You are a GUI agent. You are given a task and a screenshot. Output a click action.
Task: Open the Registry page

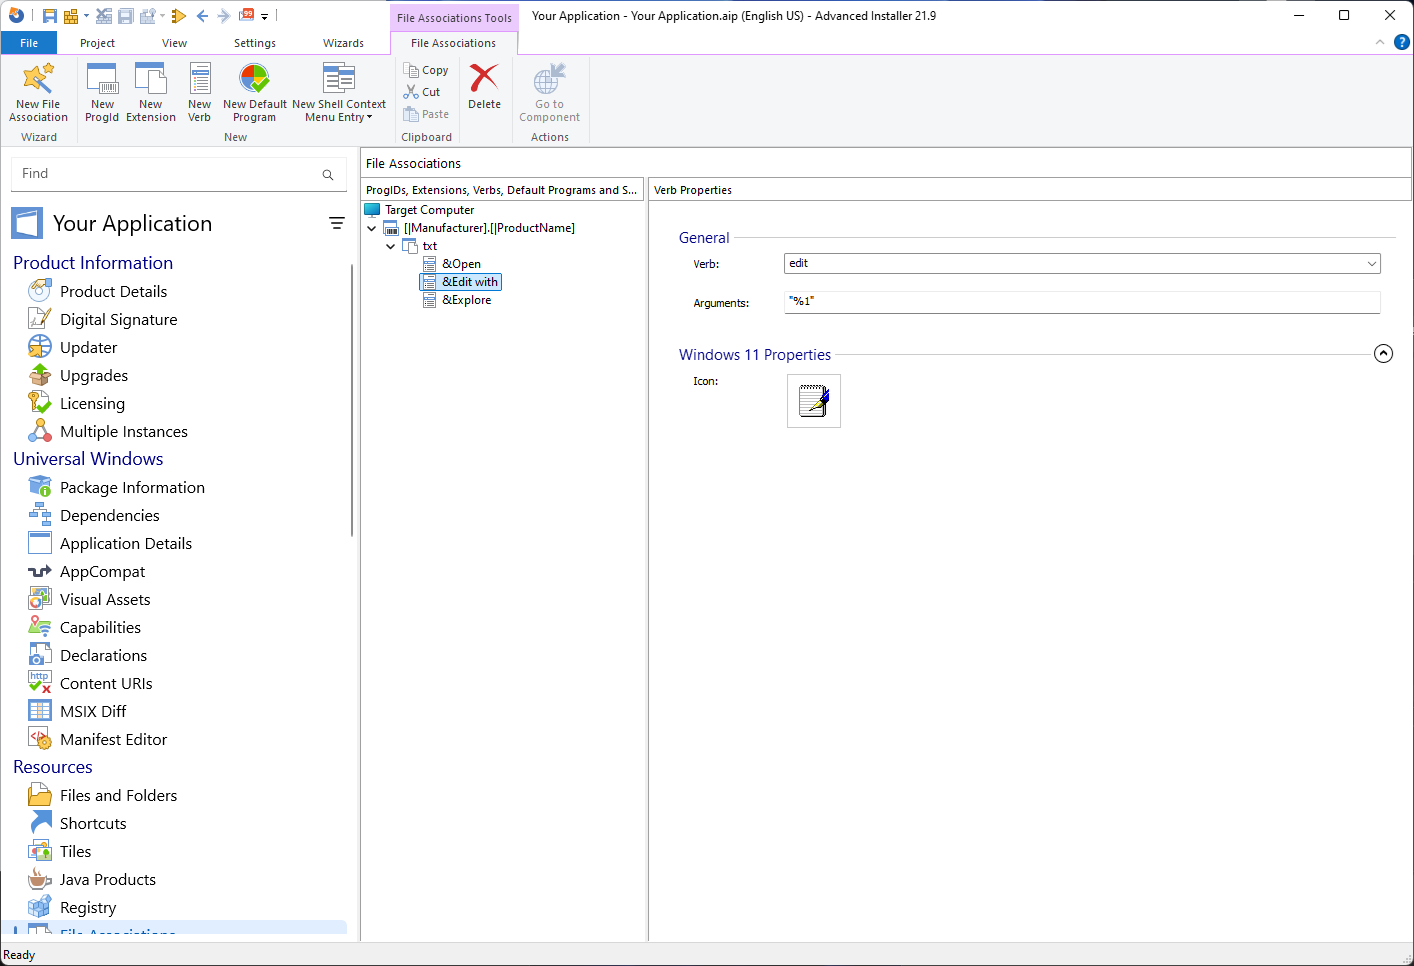click(x=88, y=907)
